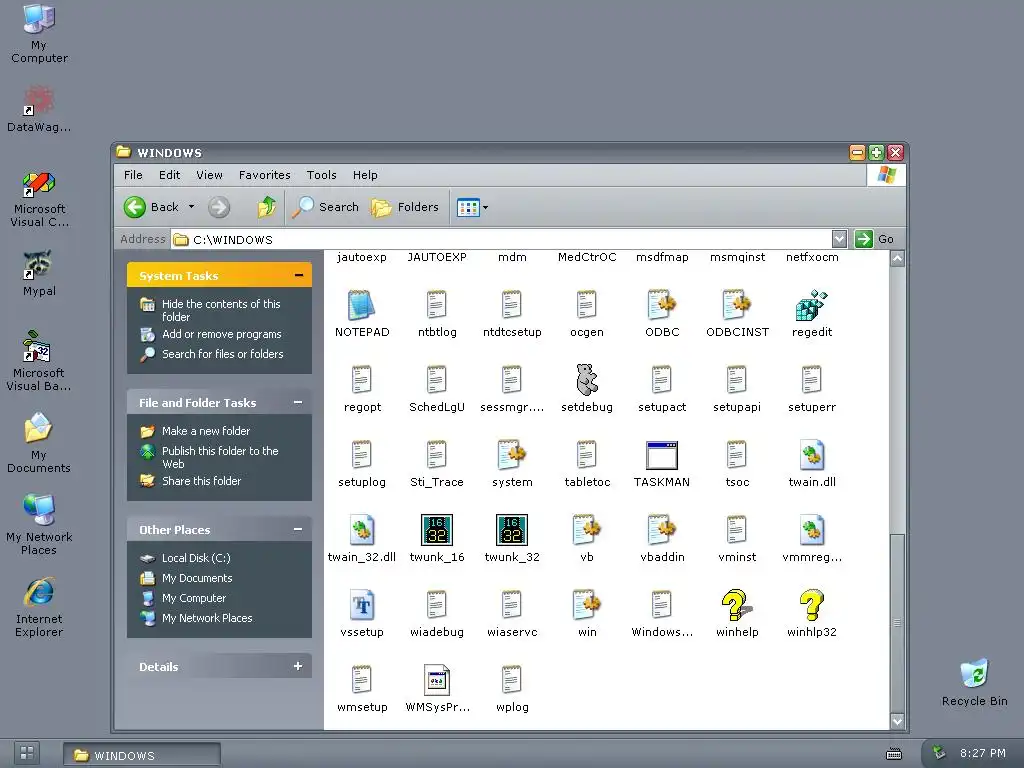Click the Forward navigation arrow
Image resolution: width=1024 pixels, height=768 pixels.
pyautogui.click(x=219, y=207)
